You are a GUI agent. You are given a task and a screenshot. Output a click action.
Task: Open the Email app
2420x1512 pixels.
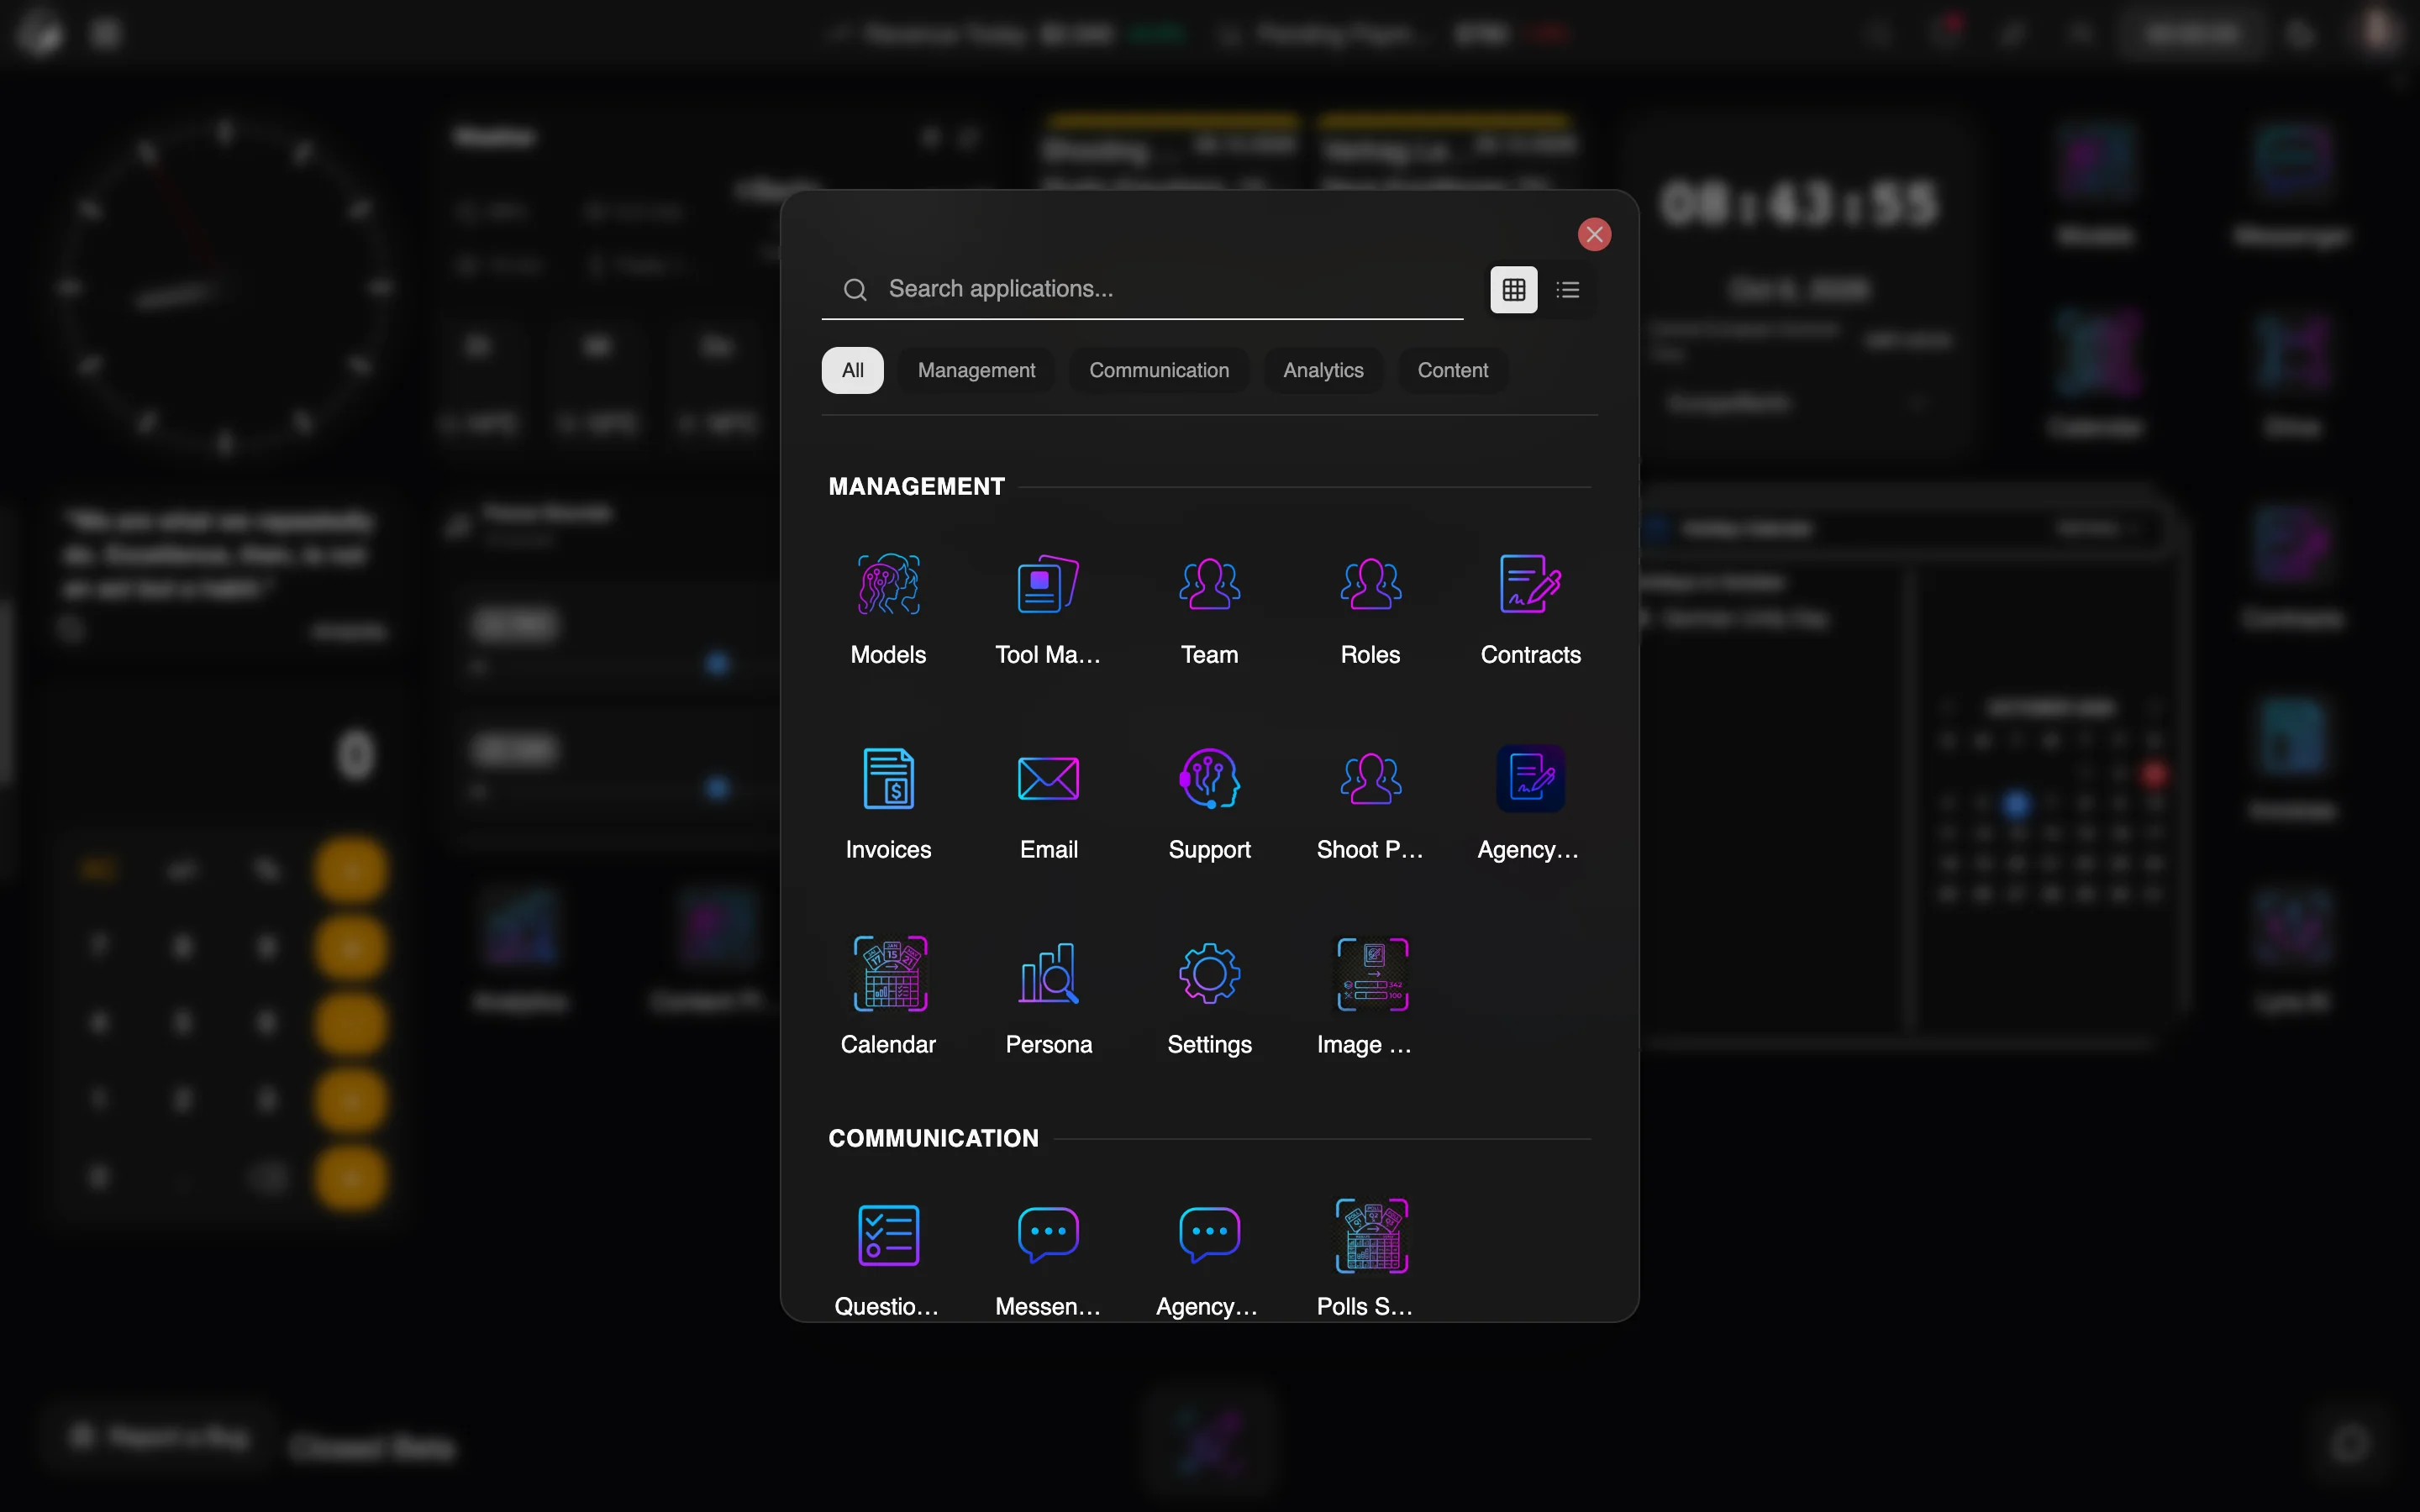click(1048, 804)
